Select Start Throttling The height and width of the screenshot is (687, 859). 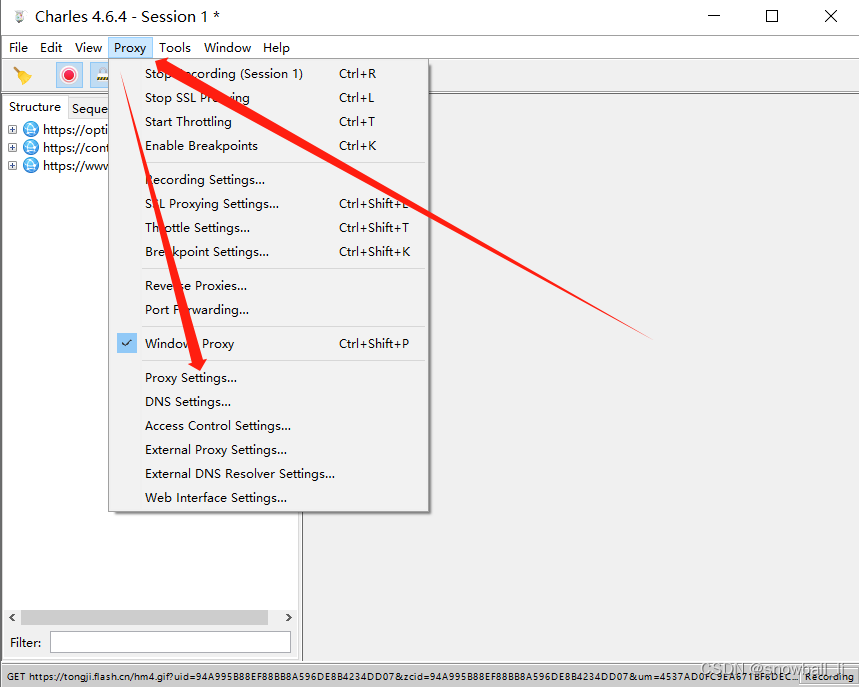268,122
